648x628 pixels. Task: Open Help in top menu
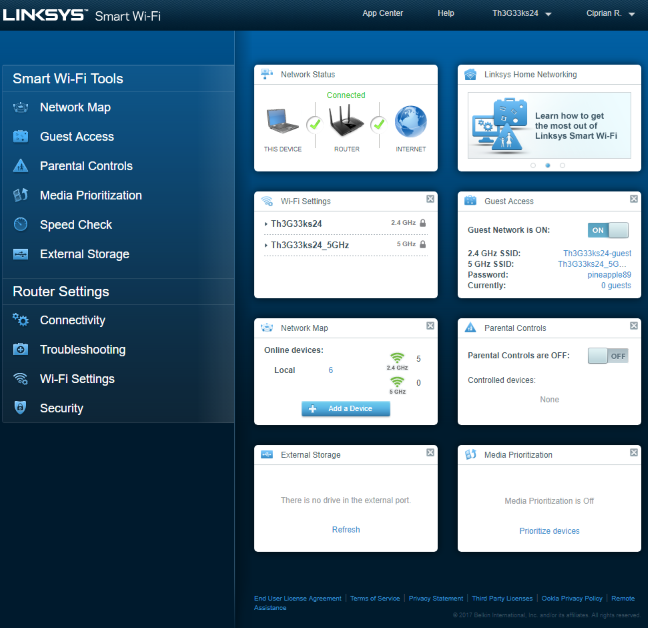[446, 13]
